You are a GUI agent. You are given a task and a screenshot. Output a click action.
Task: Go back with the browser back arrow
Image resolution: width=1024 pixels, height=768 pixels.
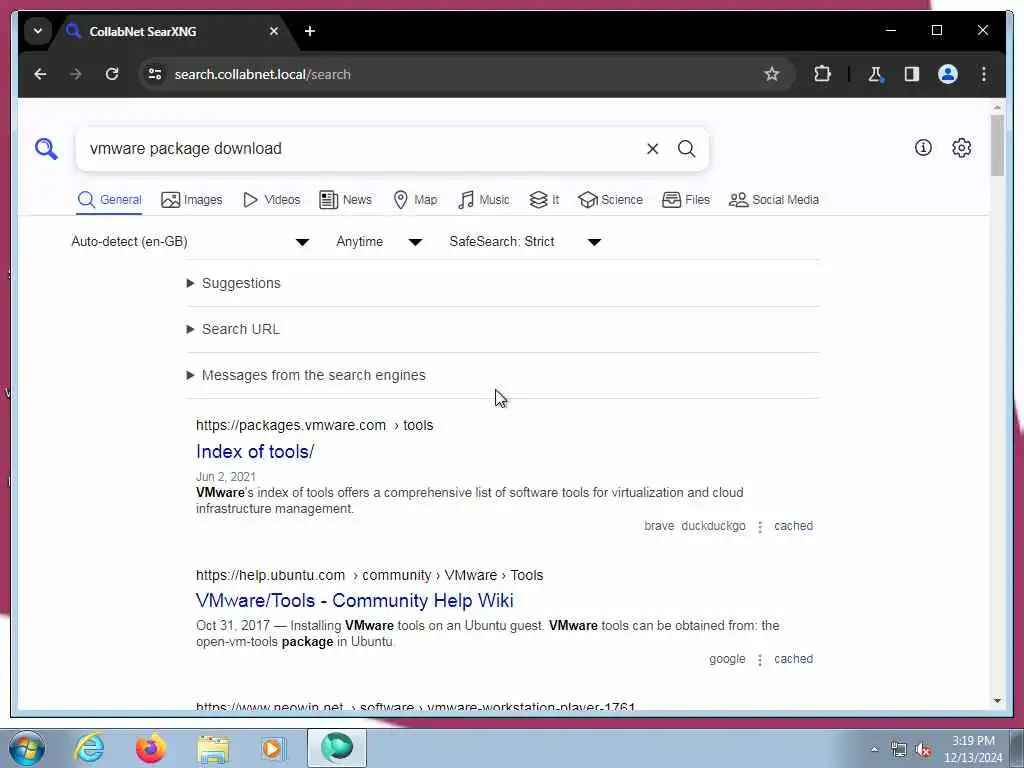pos(40,74)
